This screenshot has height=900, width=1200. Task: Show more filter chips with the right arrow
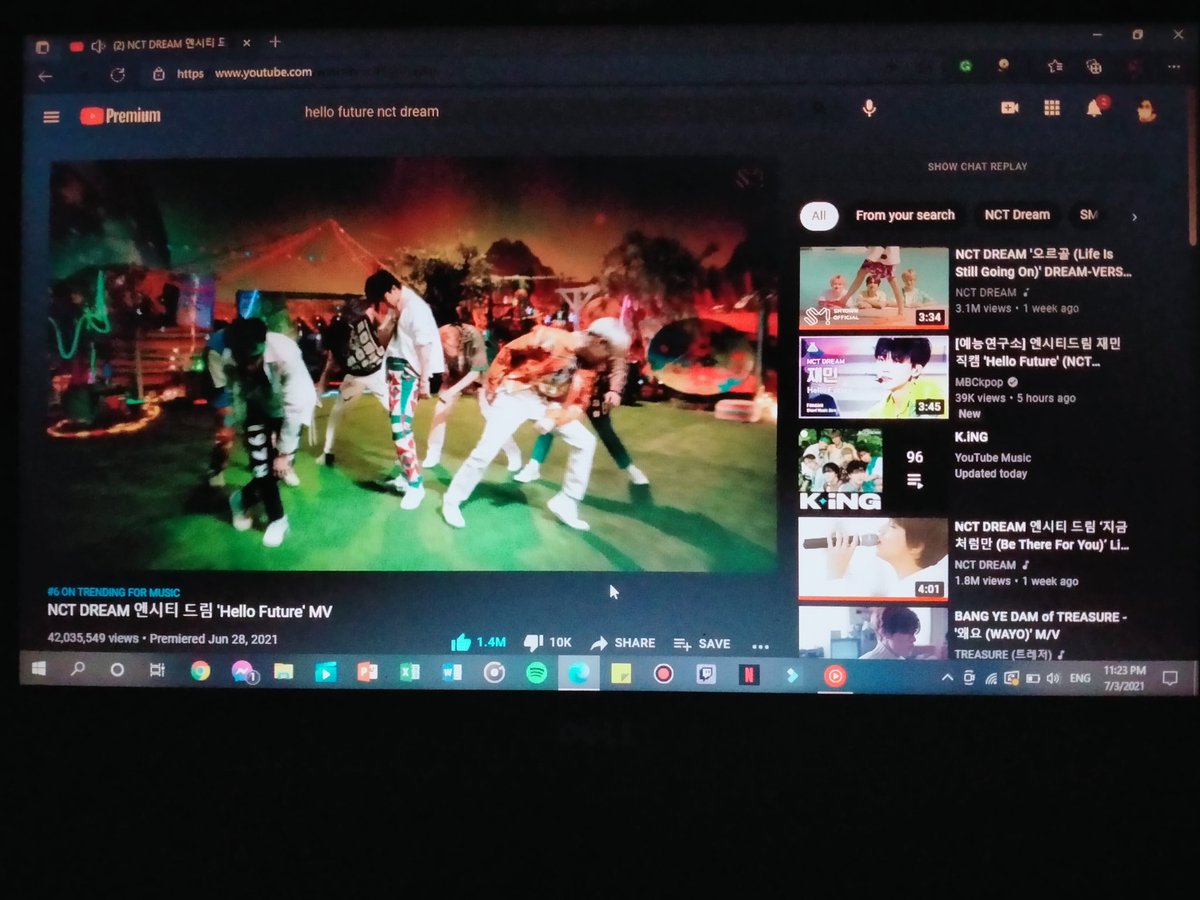[x=1134, y=216]
